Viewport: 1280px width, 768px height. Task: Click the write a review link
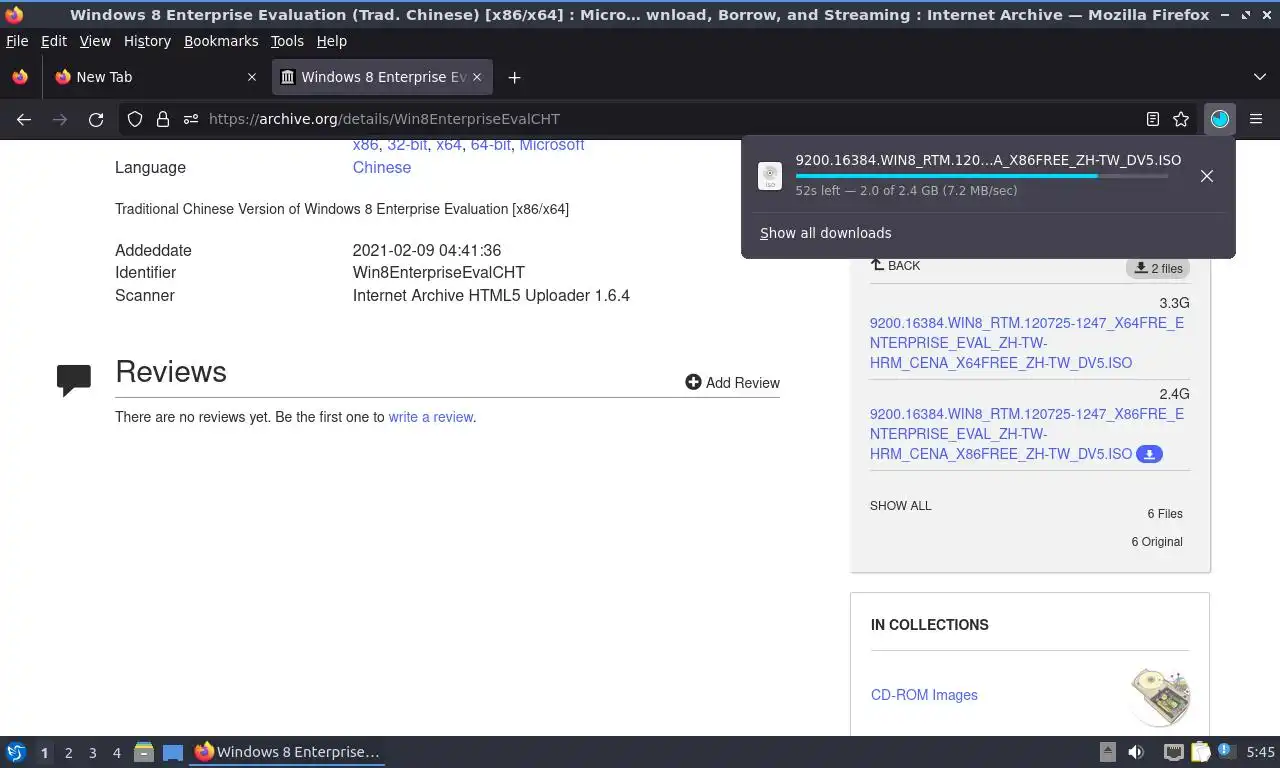tap(430, 417)
